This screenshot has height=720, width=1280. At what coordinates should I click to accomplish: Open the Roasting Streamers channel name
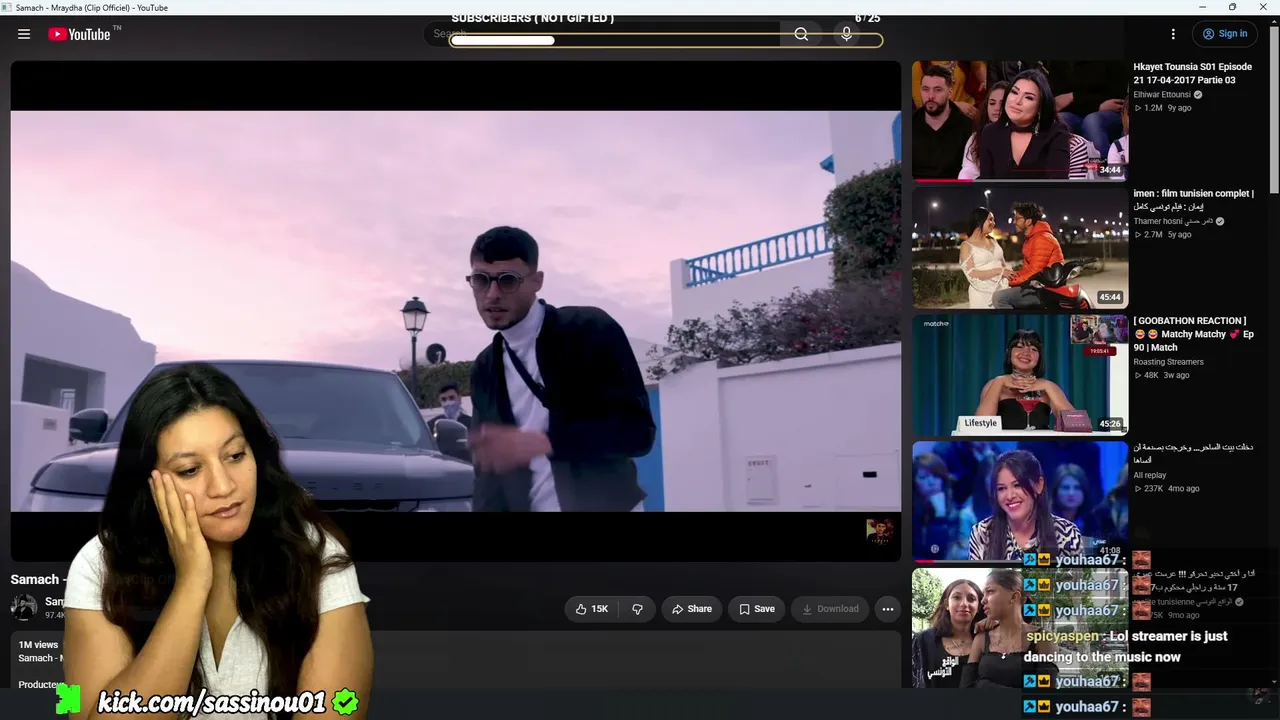(x=1168, y=362)
